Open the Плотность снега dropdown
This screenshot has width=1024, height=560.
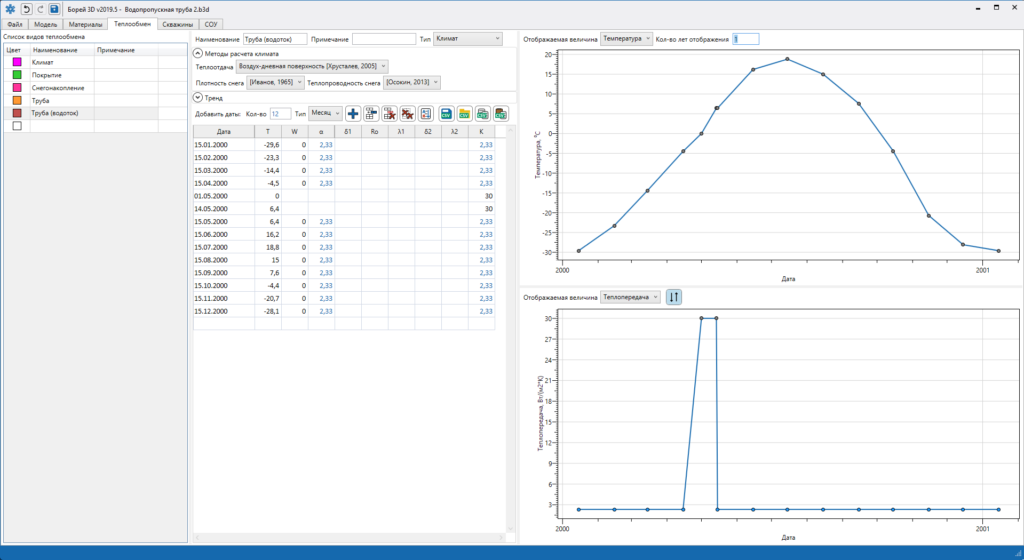(276, 82)
